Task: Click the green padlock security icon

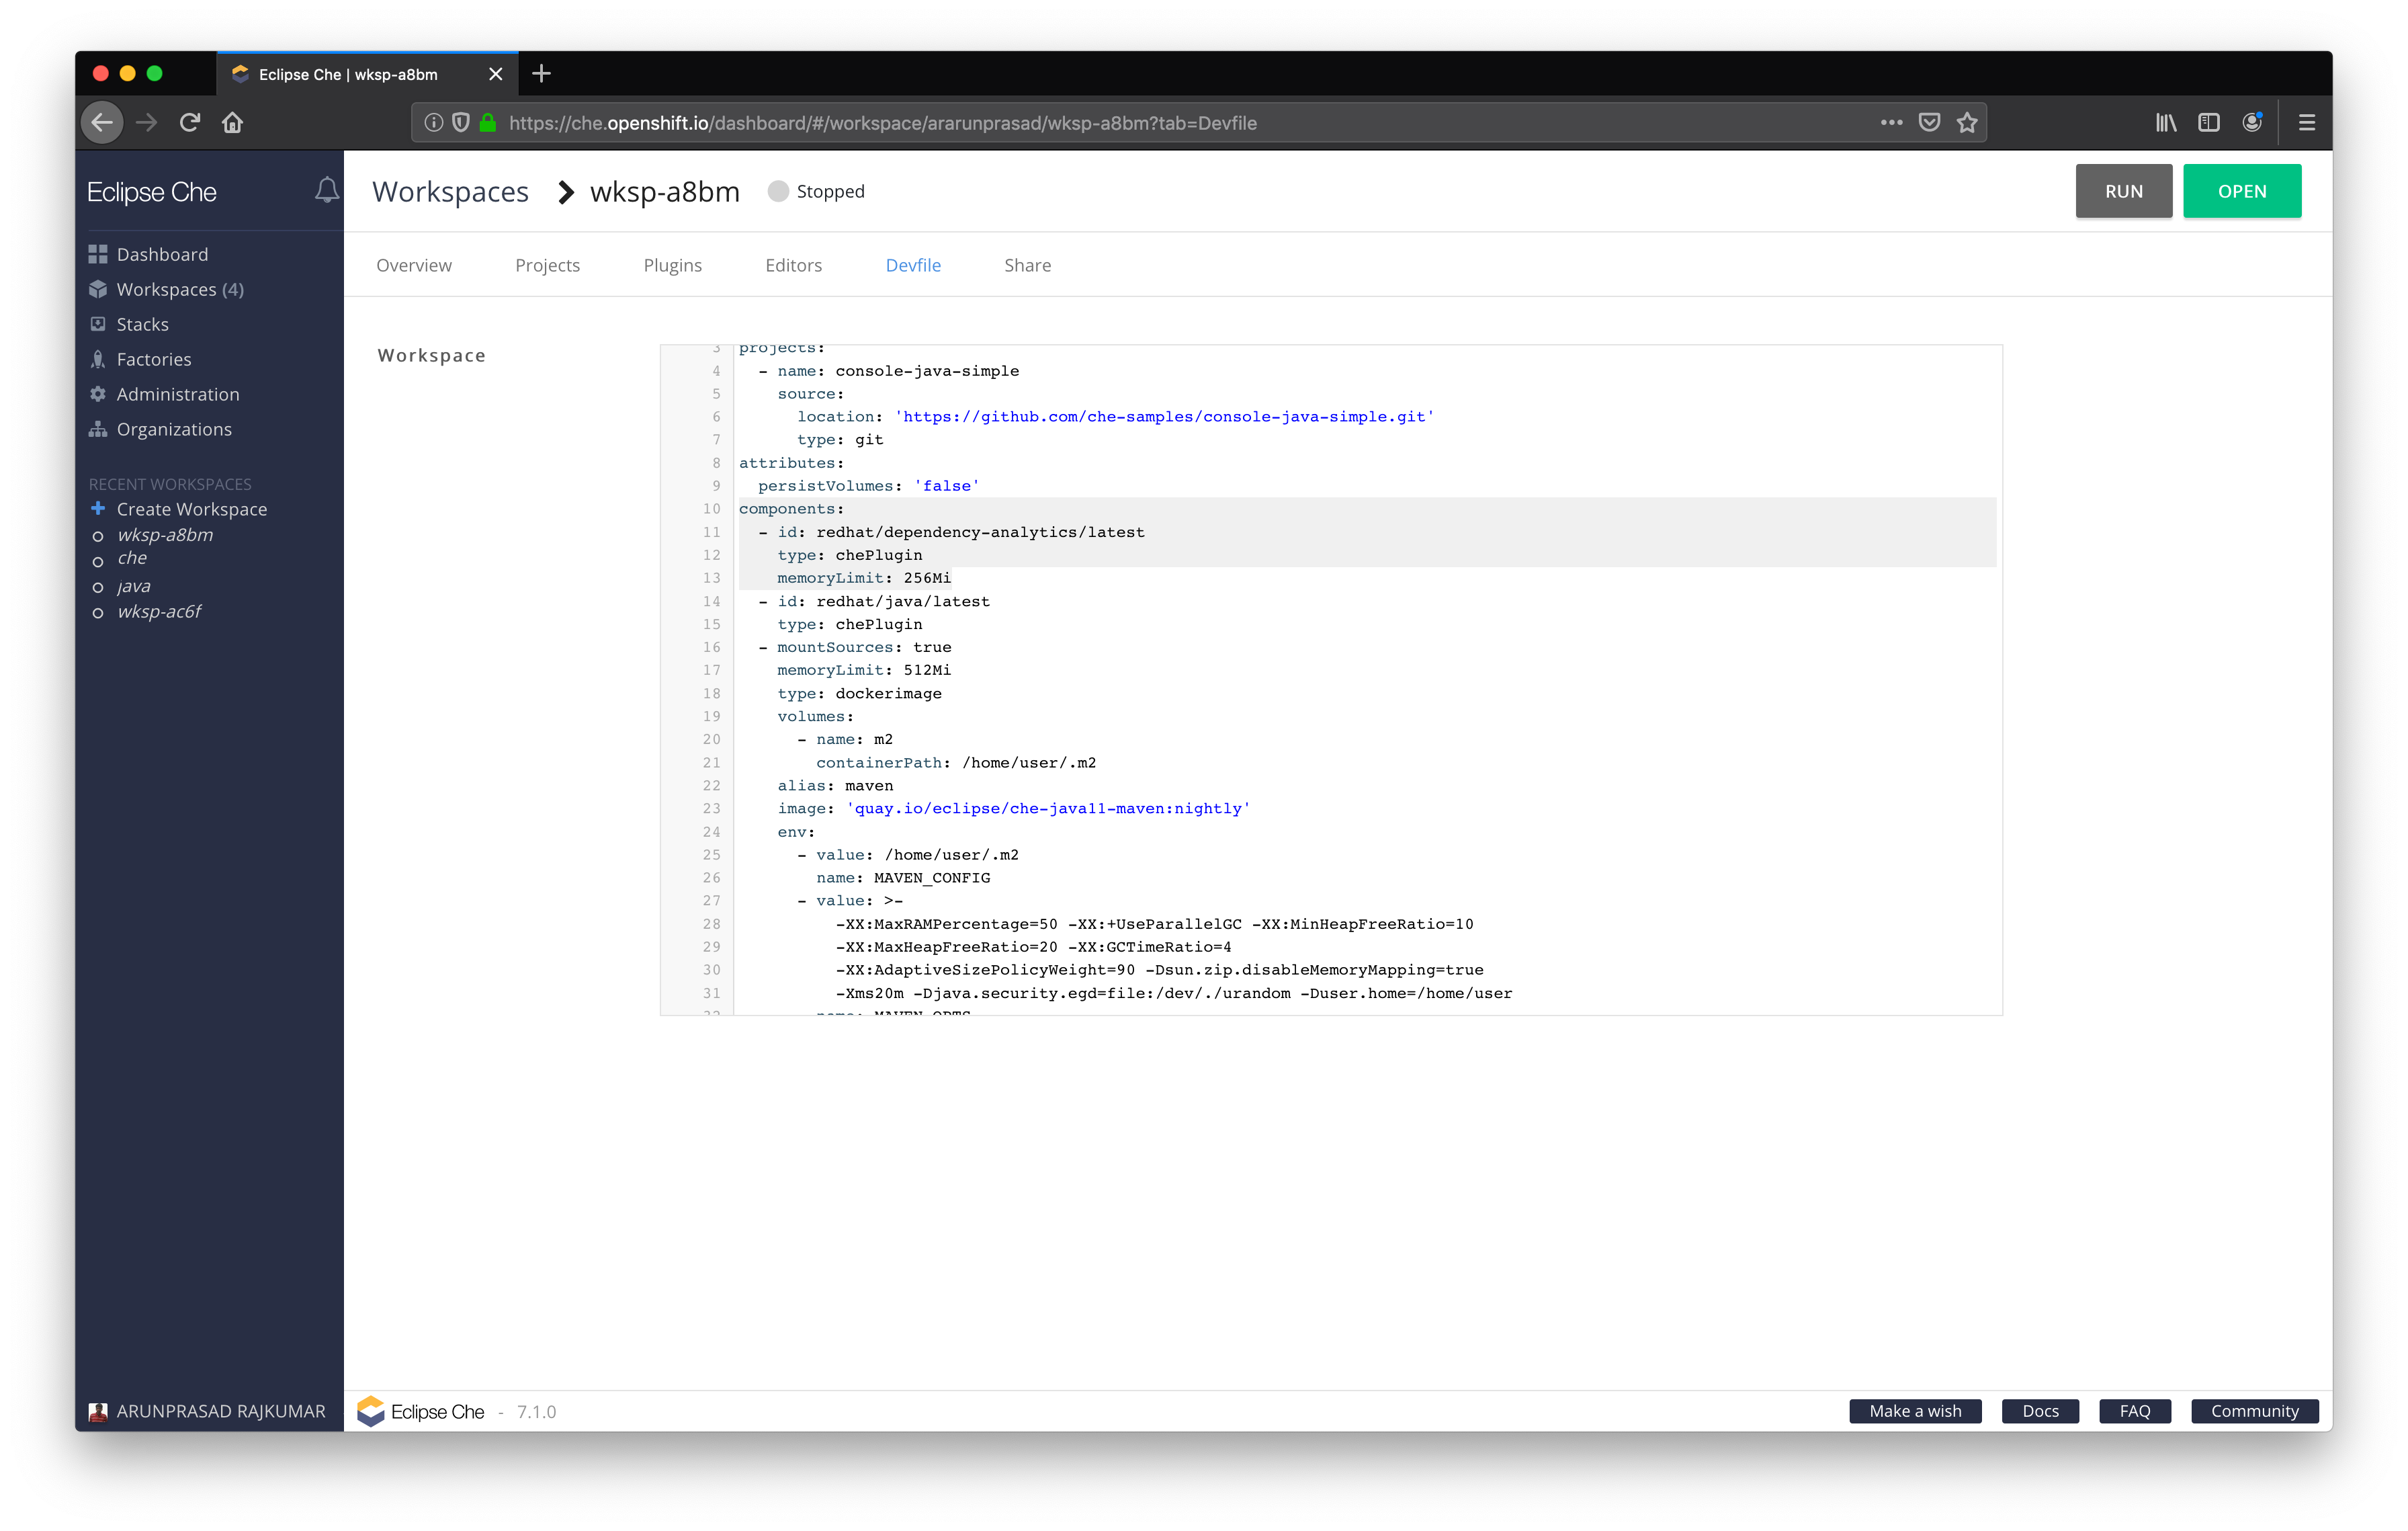Action: [x=488, y=123]
